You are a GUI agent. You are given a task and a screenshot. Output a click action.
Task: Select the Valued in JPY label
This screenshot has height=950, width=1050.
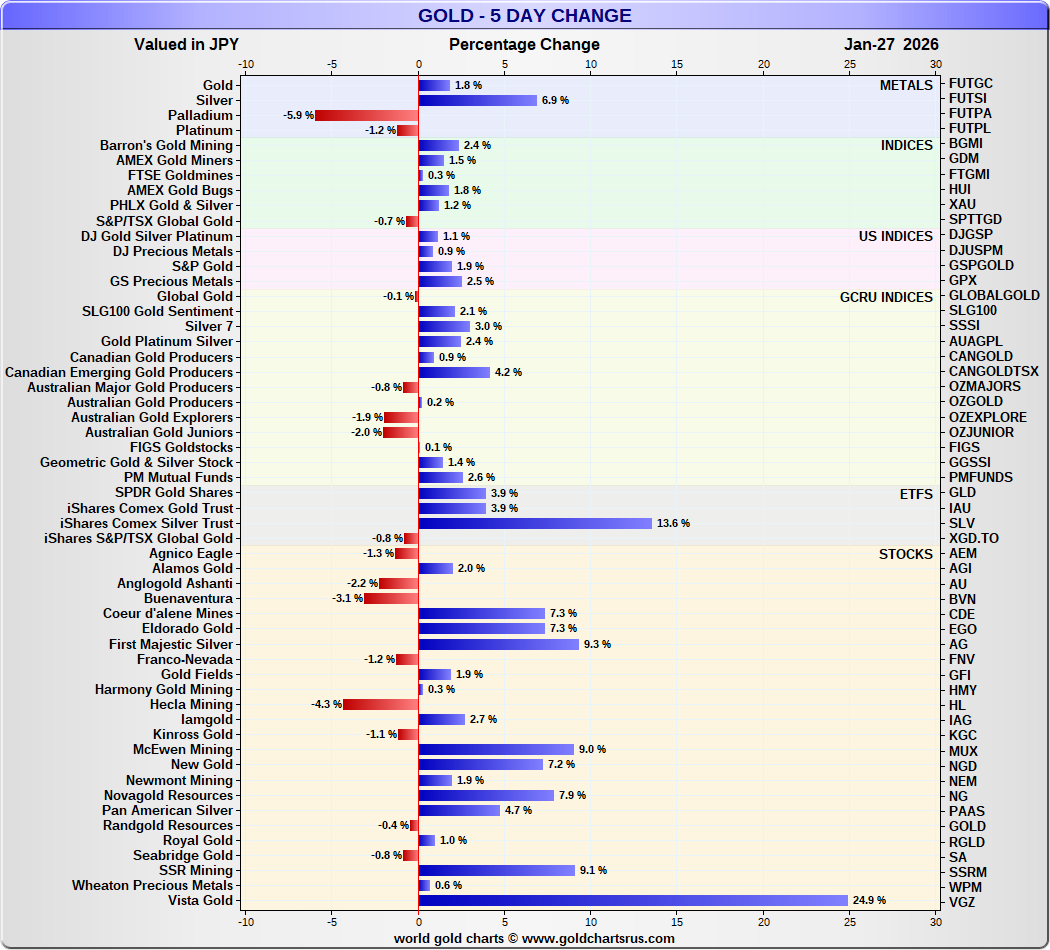(x=186, y=44)
